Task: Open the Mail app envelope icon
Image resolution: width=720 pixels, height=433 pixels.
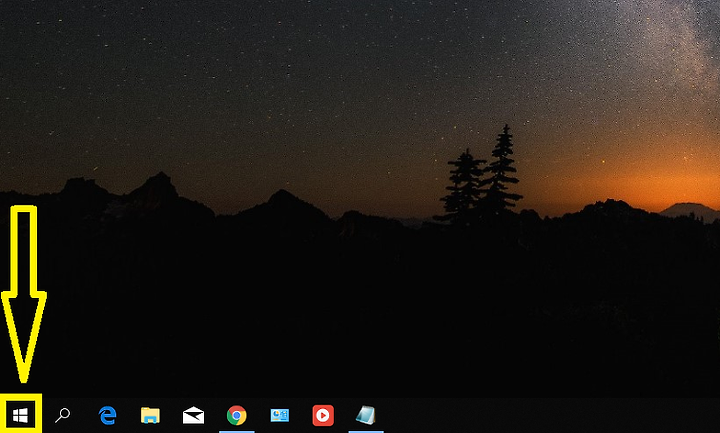Action: click(193, 415)
